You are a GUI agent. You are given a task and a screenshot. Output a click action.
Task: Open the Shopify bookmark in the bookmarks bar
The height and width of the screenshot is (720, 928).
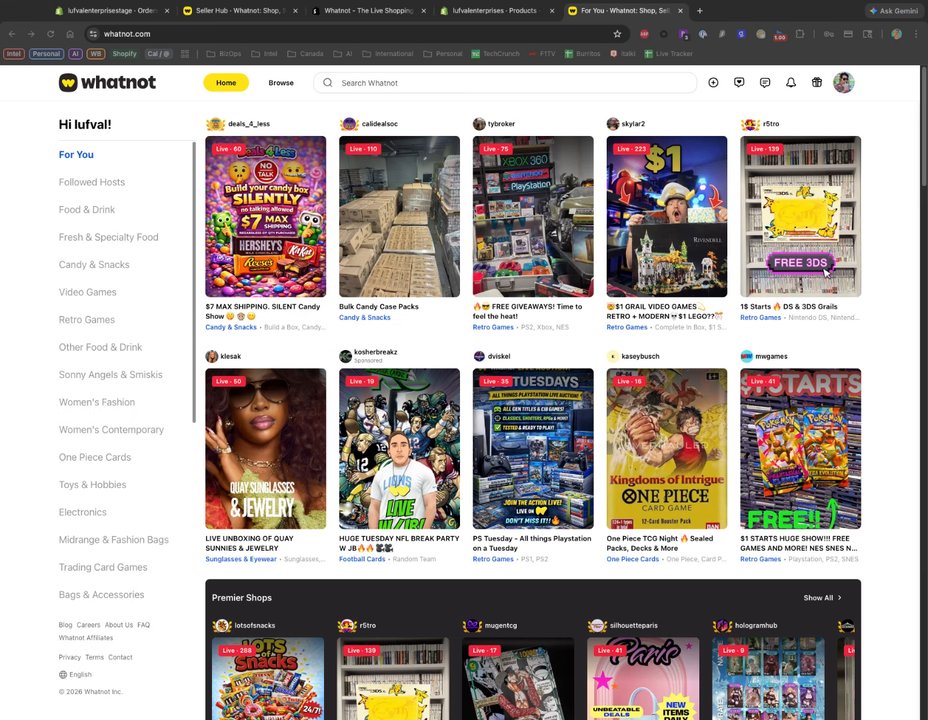[x=124, y=54]
